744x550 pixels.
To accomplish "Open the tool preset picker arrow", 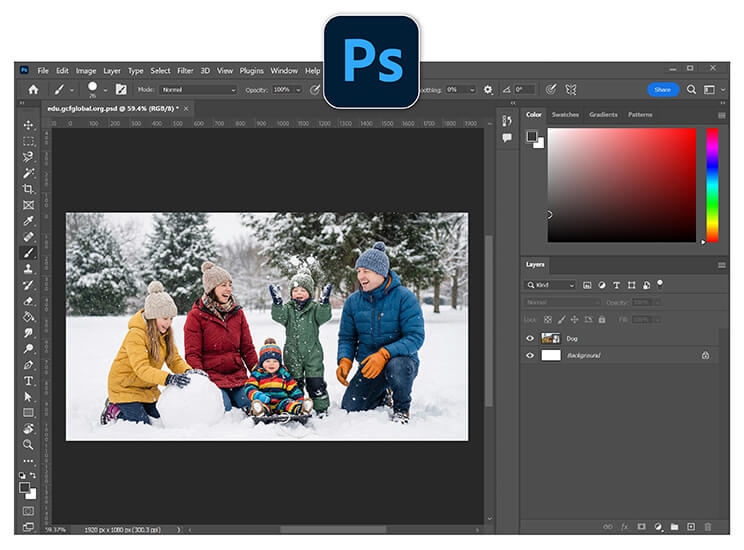I will 72,90.
